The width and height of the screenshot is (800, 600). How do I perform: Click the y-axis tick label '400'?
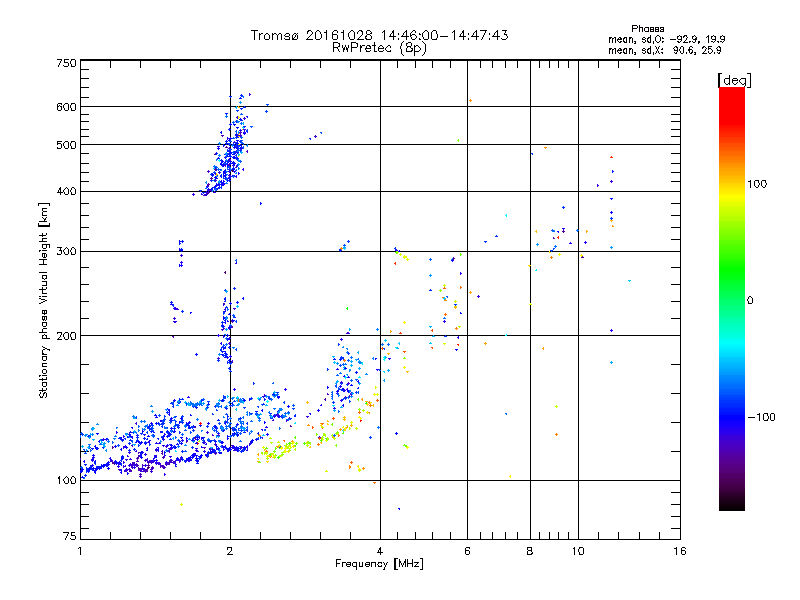pos(66,191)
